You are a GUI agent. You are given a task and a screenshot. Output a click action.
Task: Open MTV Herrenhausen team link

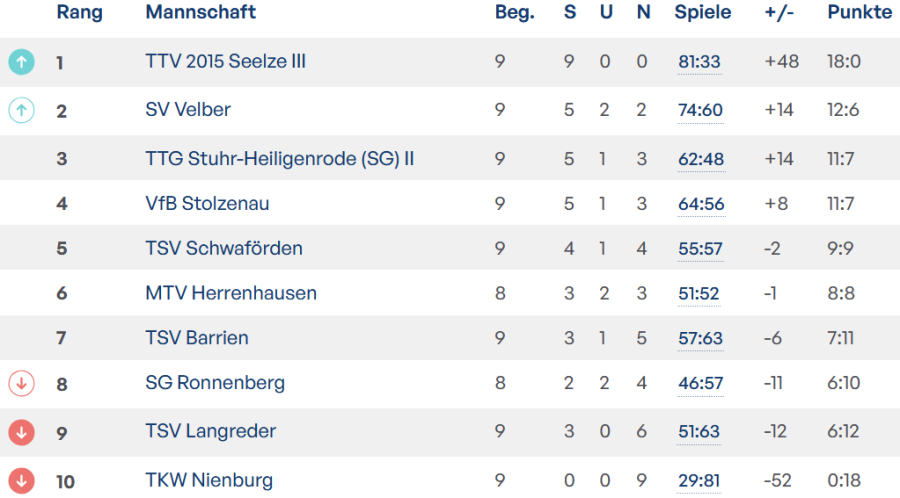click(231, 294)
